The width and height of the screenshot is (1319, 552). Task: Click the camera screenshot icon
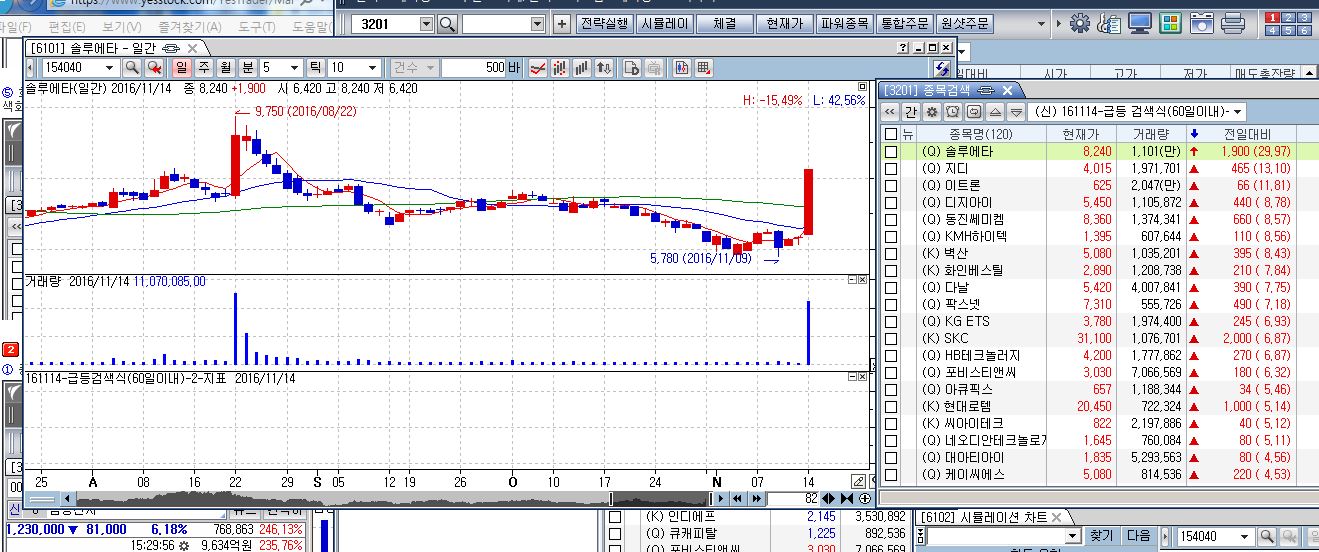(x=1203, y=23)
